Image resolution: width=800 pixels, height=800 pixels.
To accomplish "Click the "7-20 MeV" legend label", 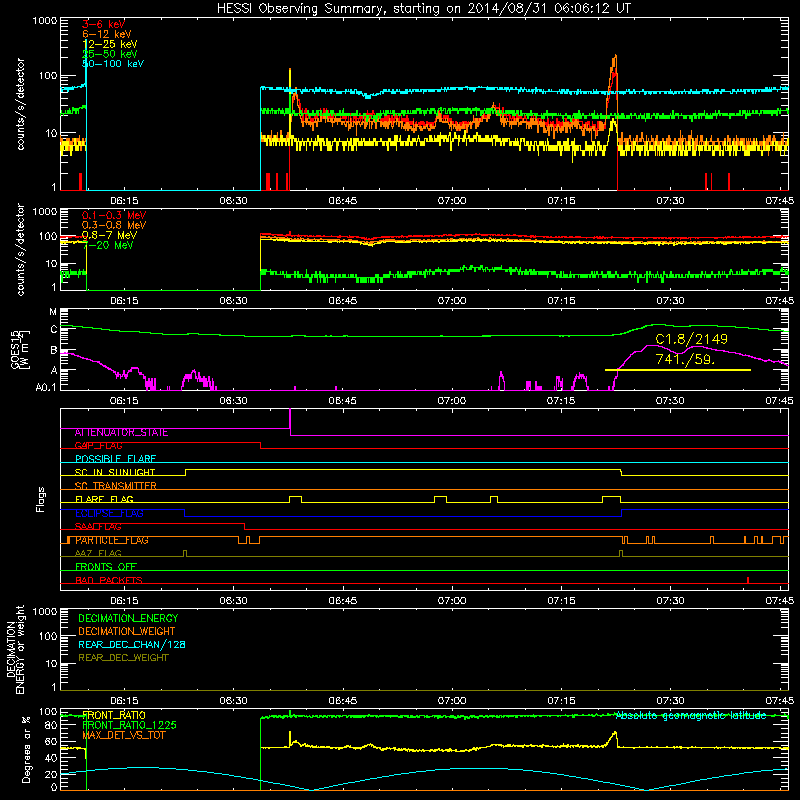I will [107, 245].
